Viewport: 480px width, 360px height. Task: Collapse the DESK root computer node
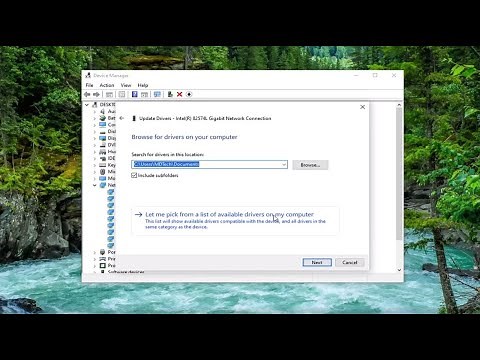tap(87, 105)
